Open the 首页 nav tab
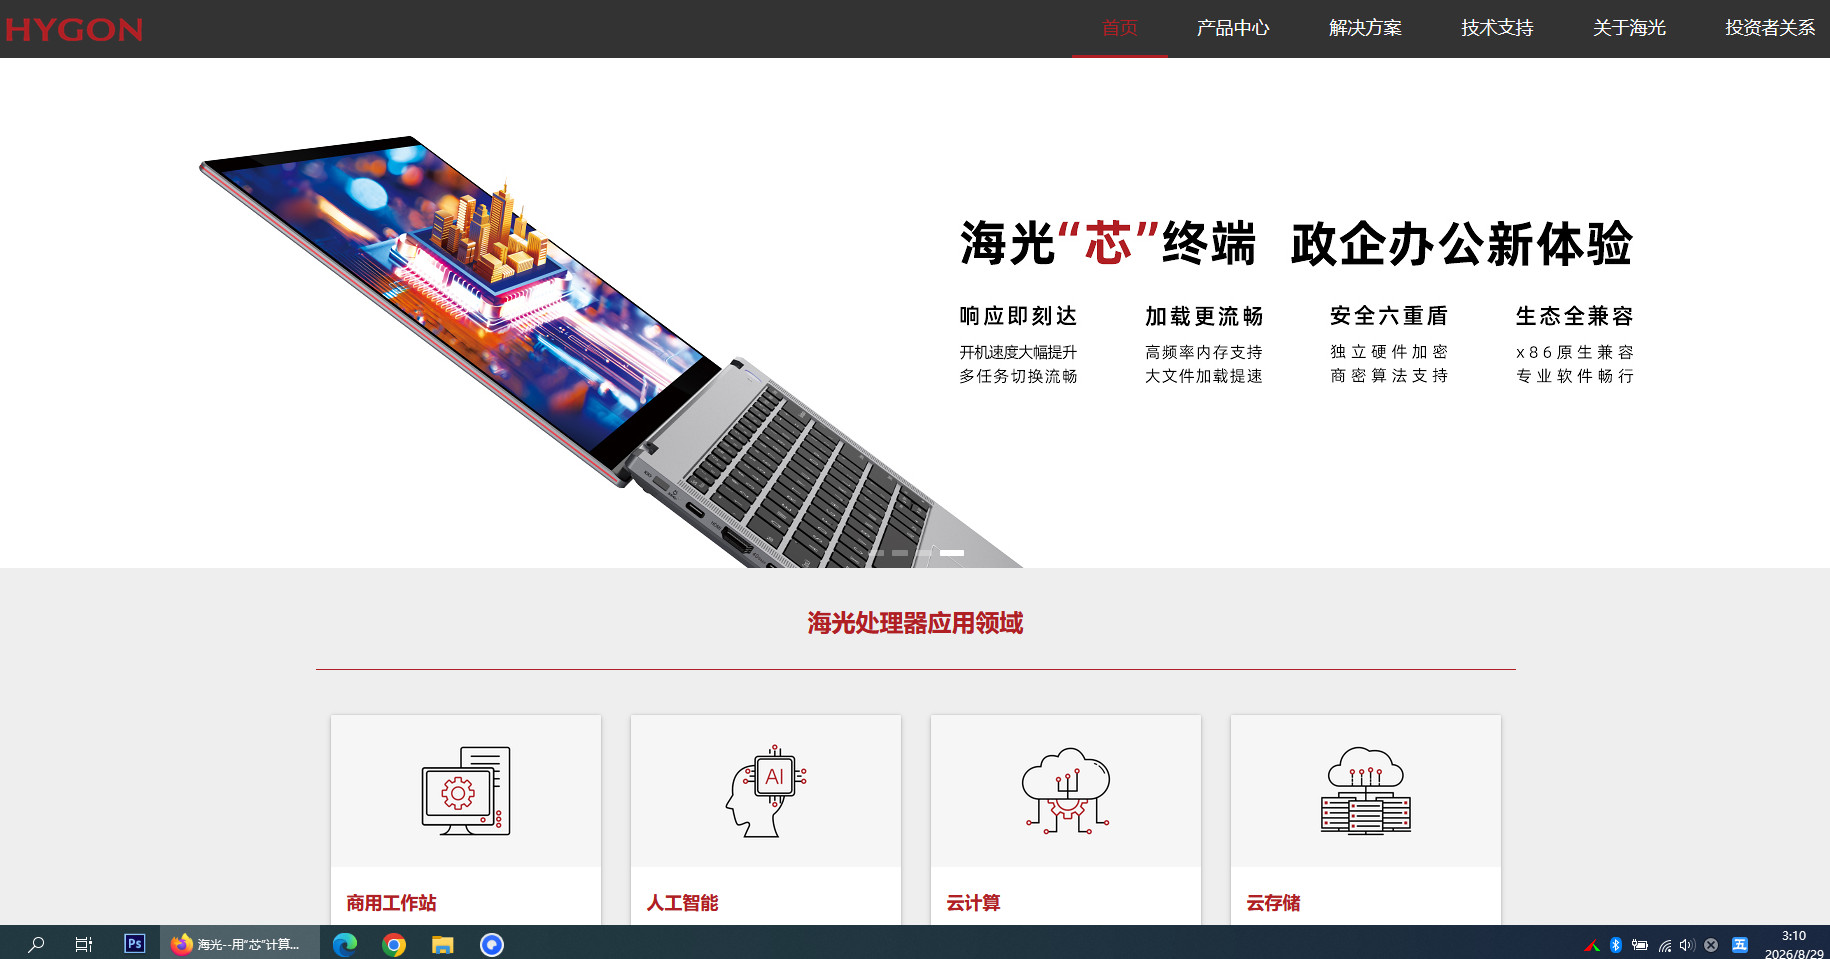This screenshot has width=1830, height=959. [1120, 28]
